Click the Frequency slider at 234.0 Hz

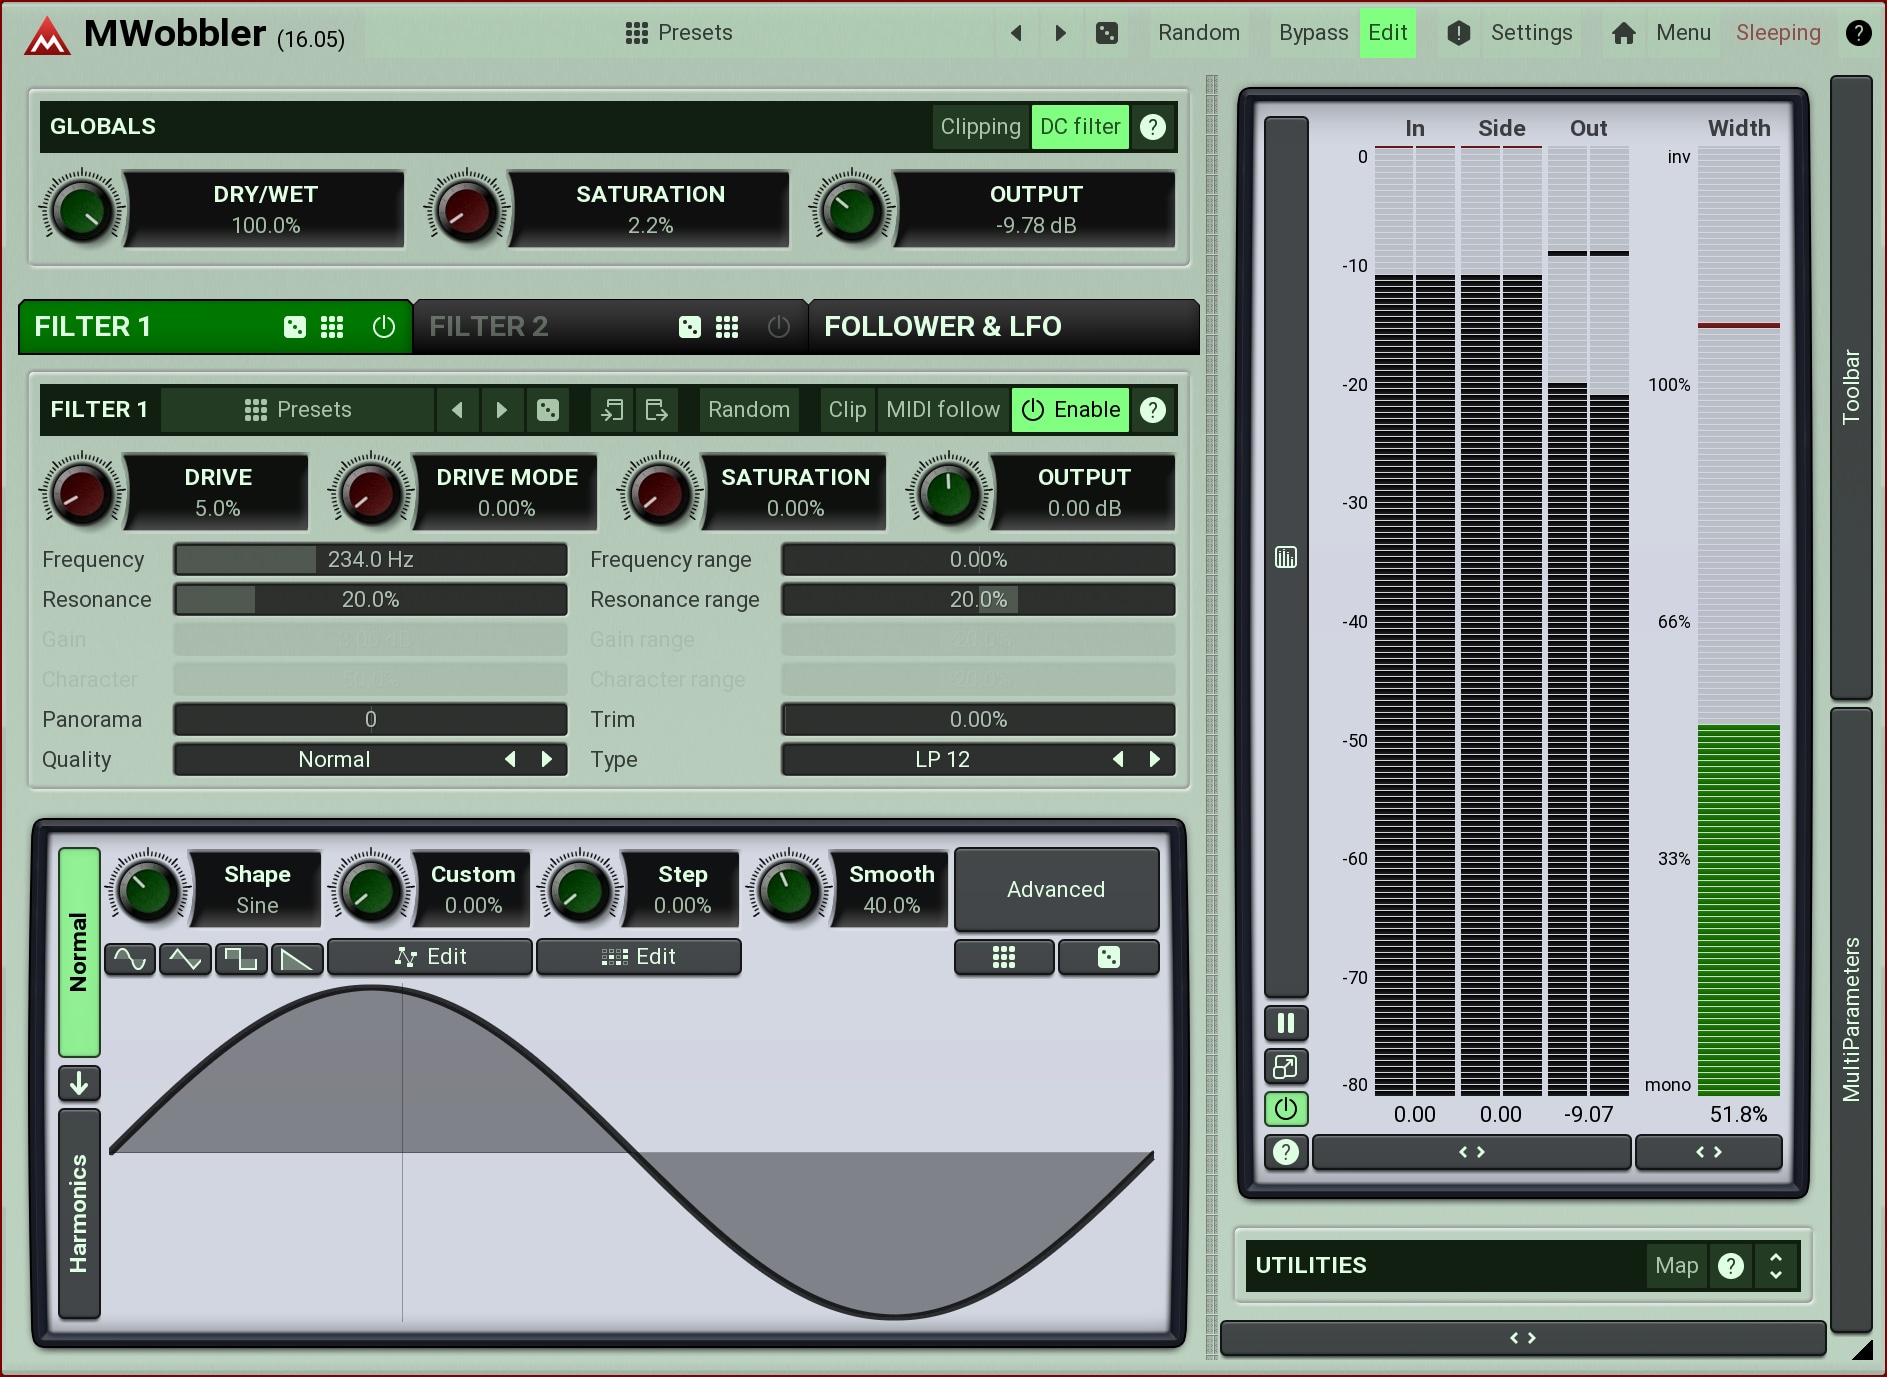pyautogui.click(x=371, y=560)
